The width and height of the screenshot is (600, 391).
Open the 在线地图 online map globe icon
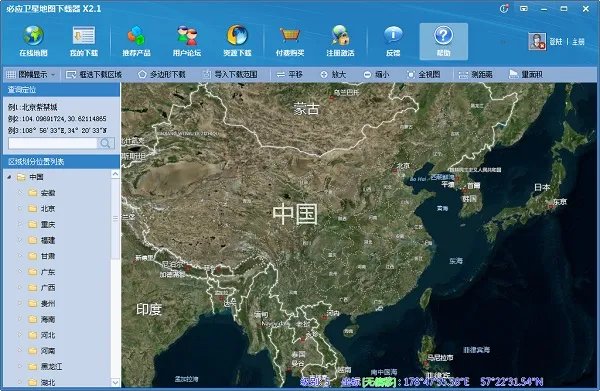tap(33, 36)
